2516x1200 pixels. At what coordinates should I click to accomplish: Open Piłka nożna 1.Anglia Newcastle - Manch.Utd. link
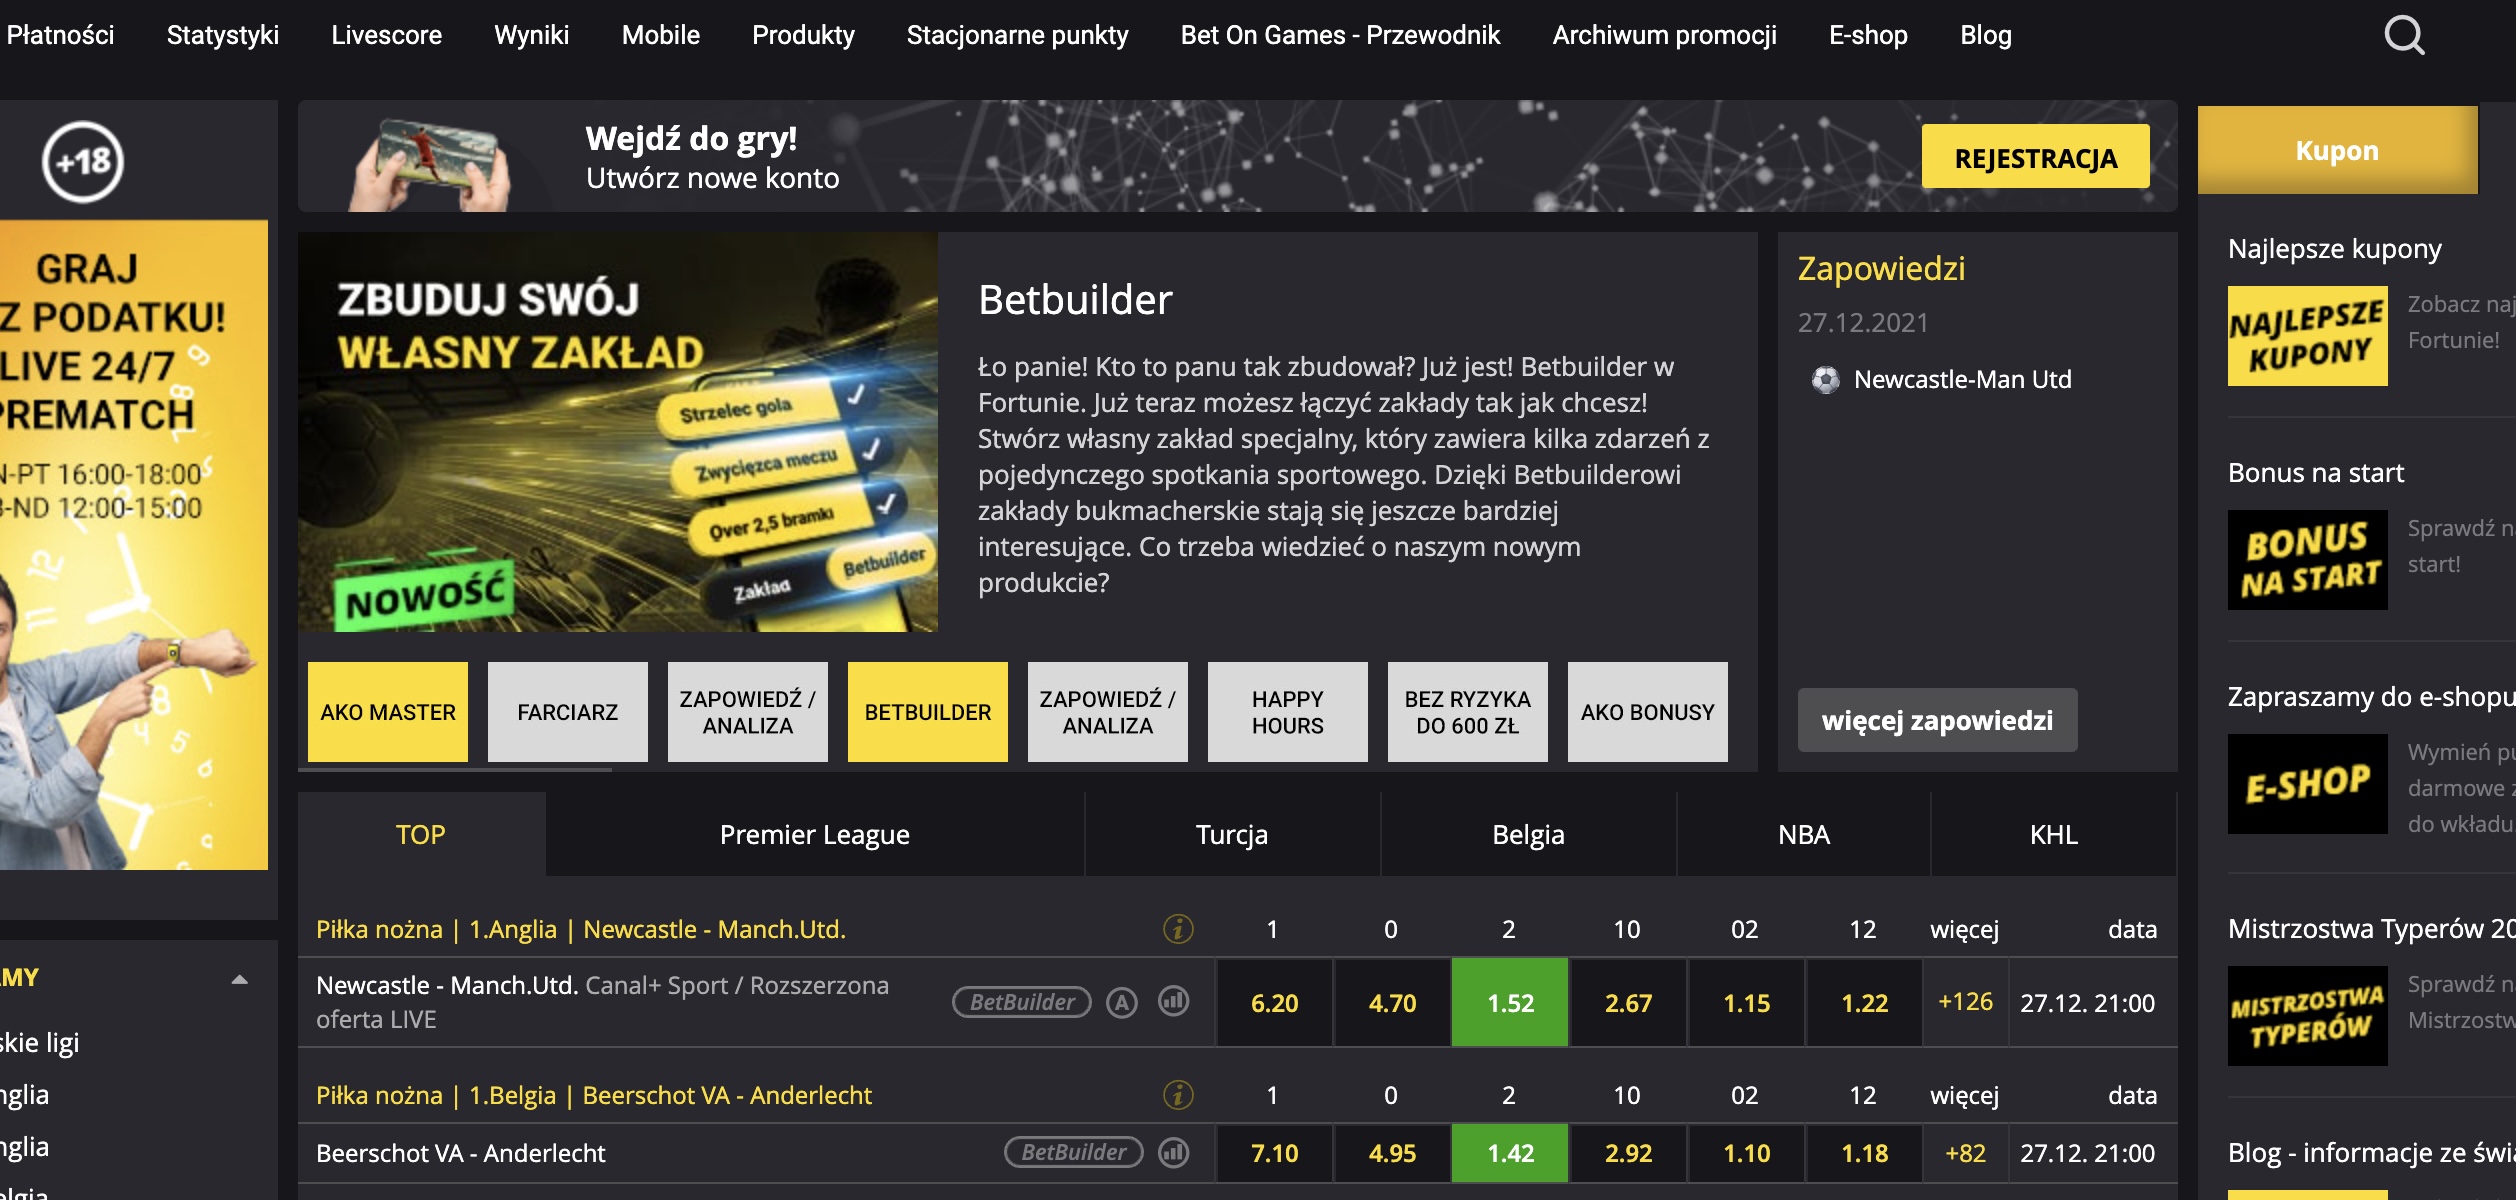581,929
